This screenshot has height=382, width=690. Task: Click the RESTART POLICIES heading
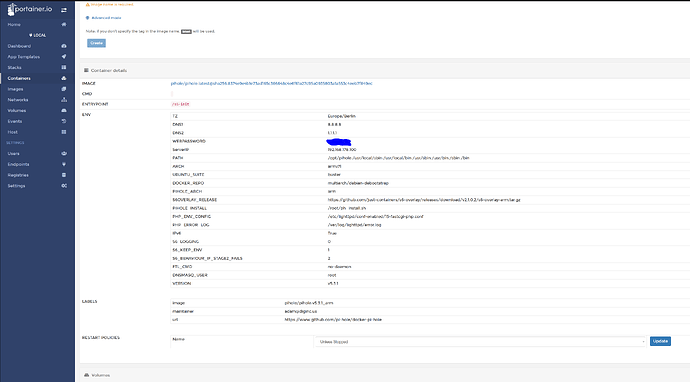pyautogui.click(x=101, y=338)
